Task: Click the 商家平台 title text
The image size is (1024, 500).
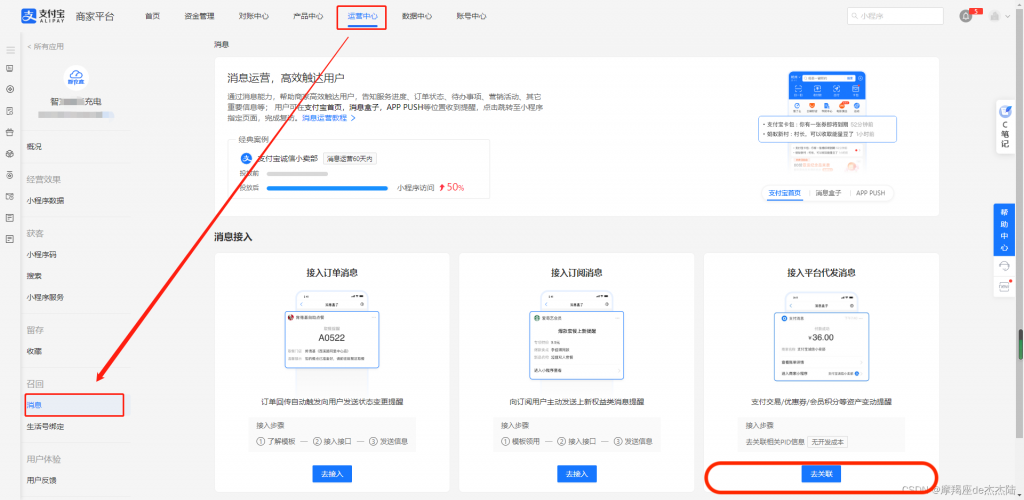Action: coord(95,16)
